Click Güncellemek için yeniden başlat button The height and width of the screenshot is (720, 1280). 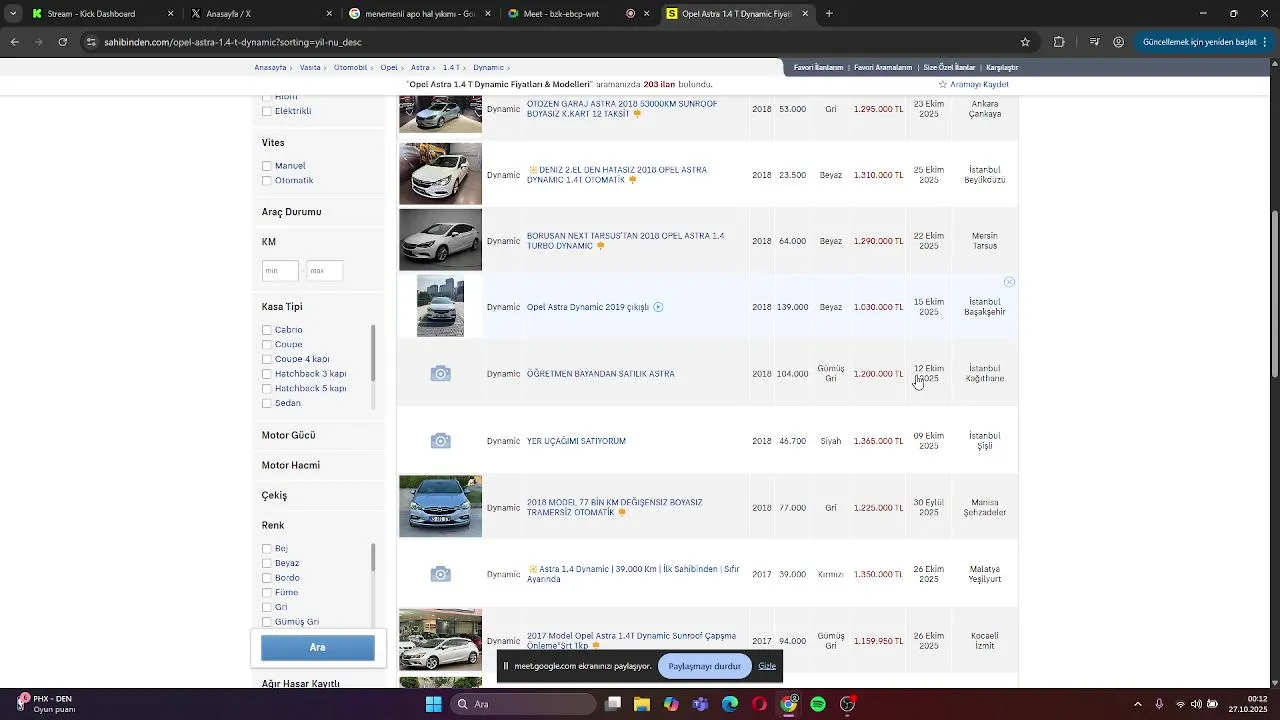coord(1199,42)
